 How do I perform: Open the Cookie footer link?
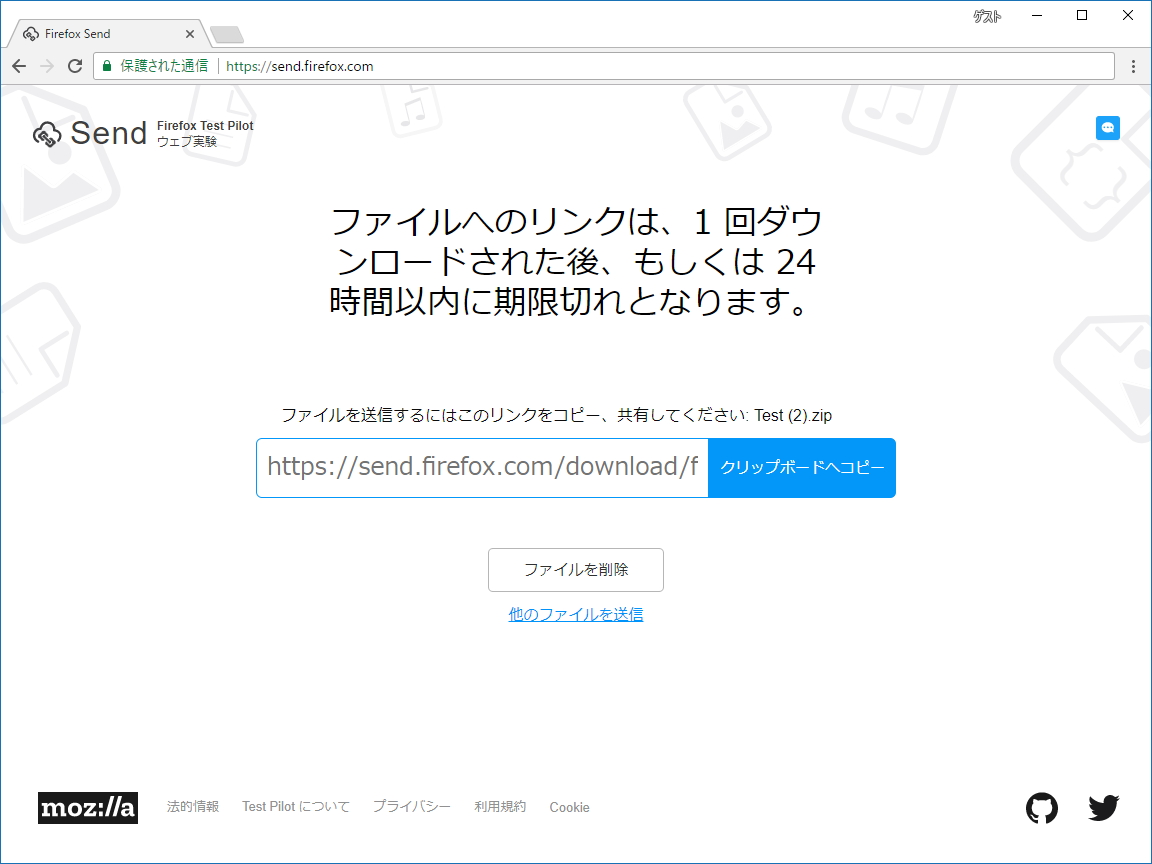tap(569, 807)
